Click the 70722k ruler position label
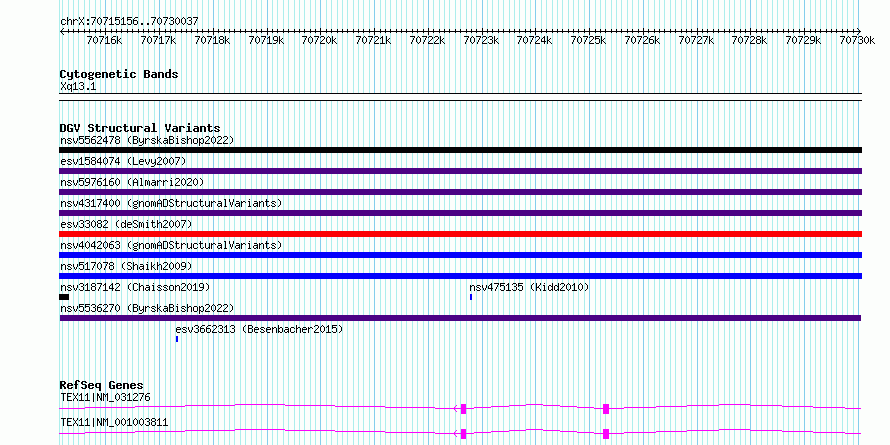The height and width of the screenshot is (445, 890). tap(427, 40)
